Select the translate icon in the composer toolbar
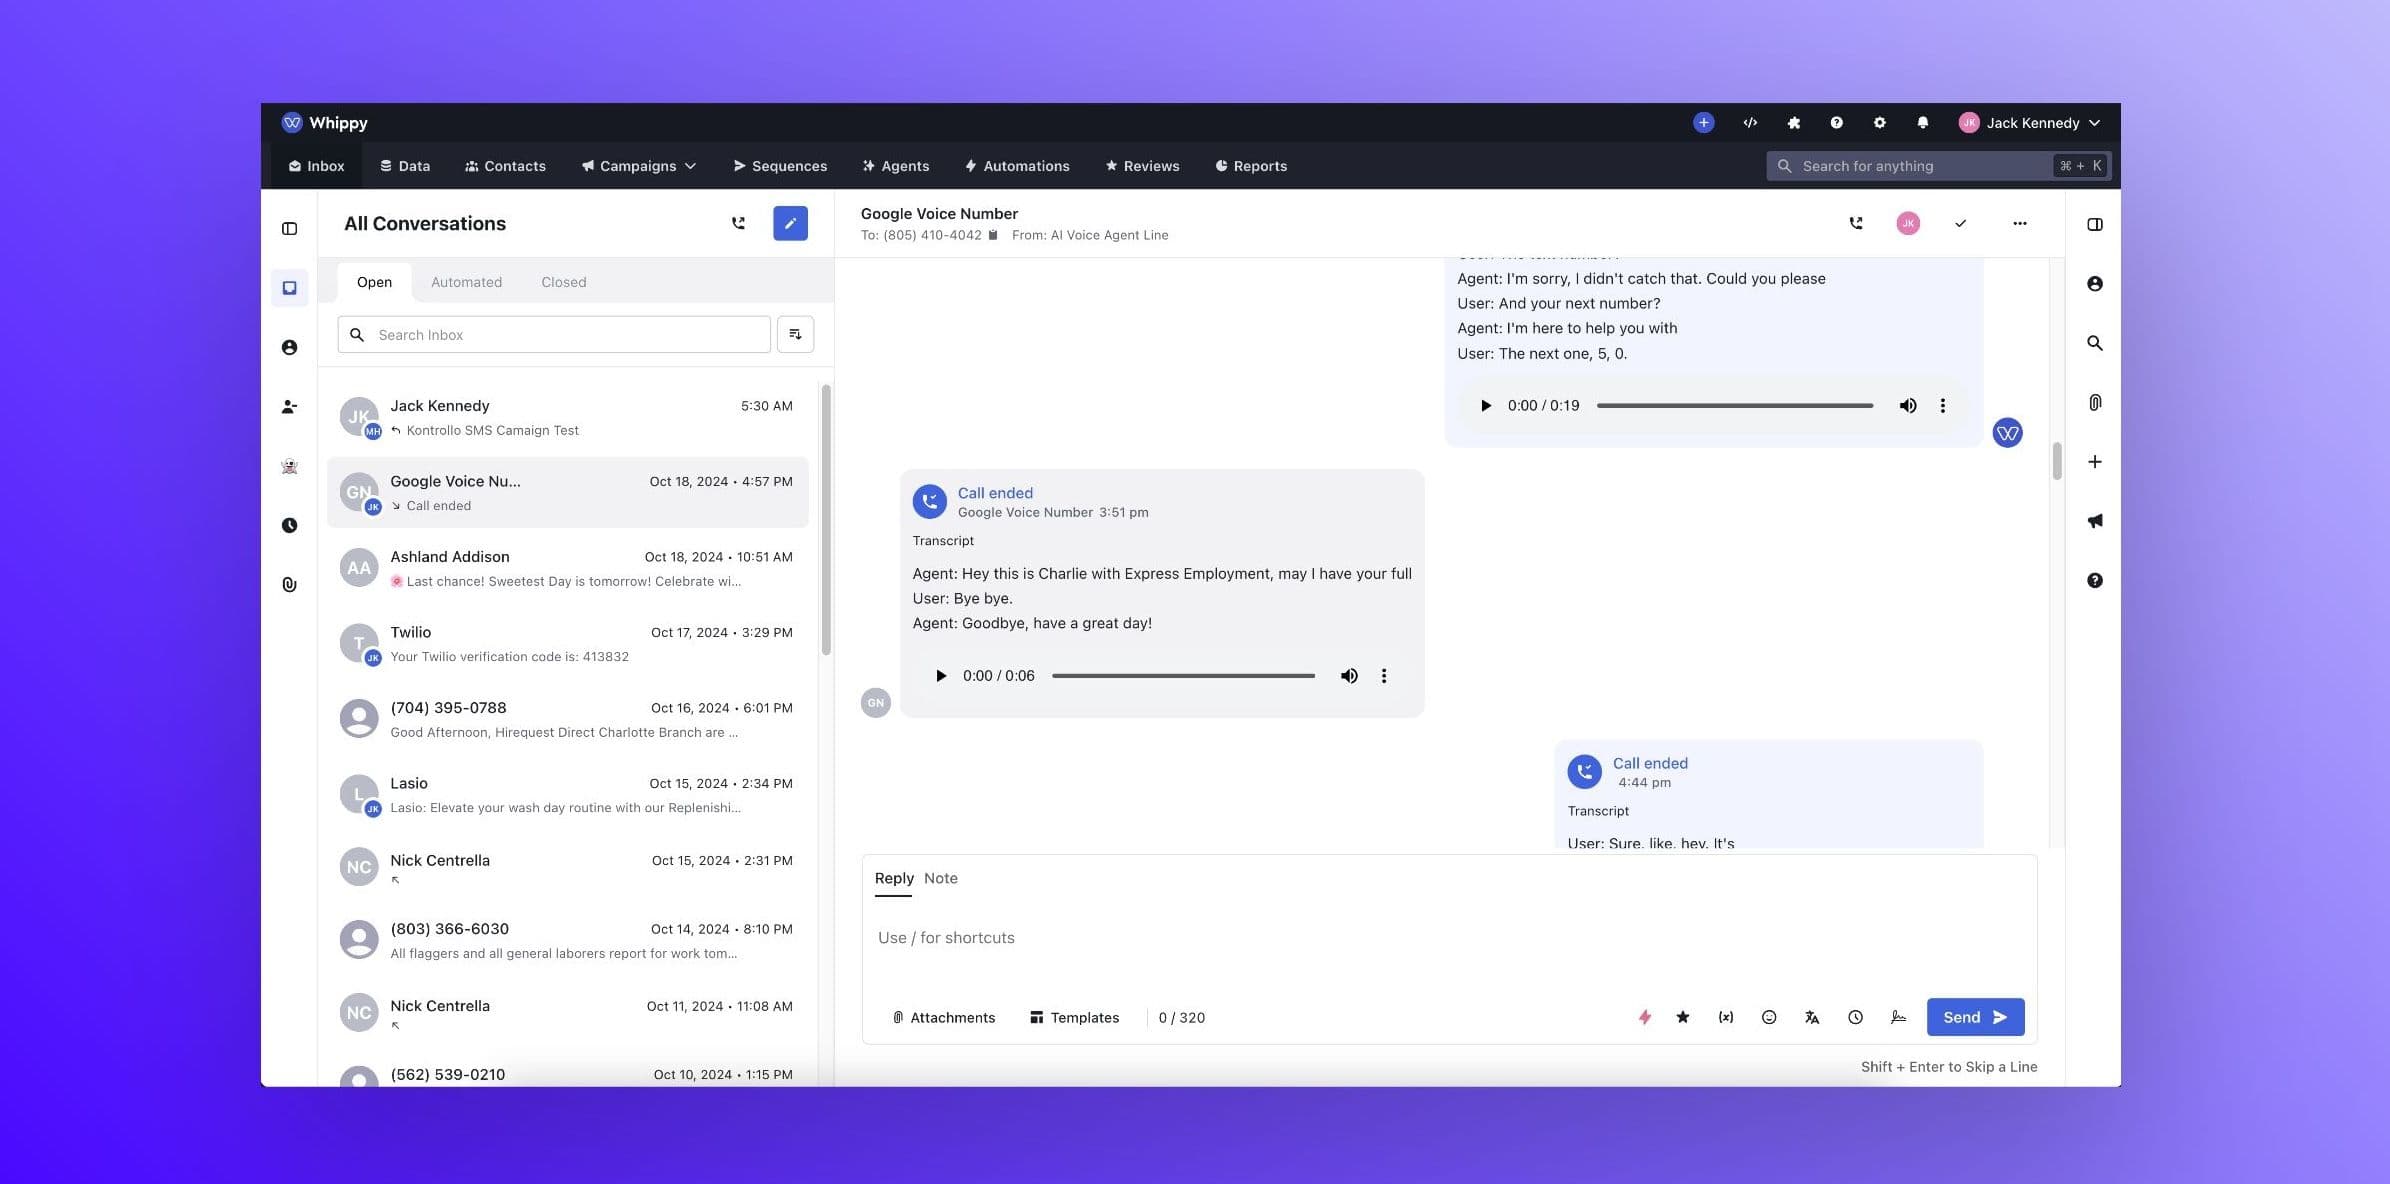 1811,1017
